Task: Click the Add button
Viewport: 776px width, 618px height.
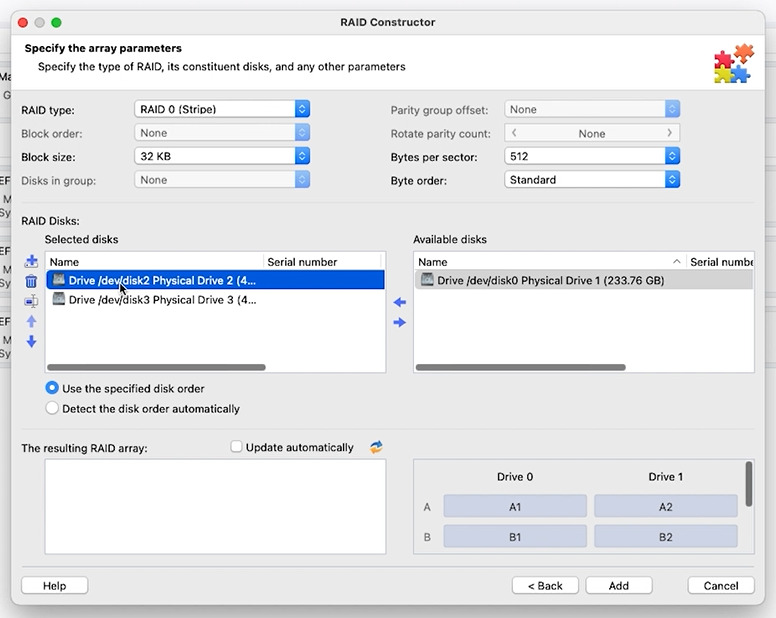Action: pos(619,585)
